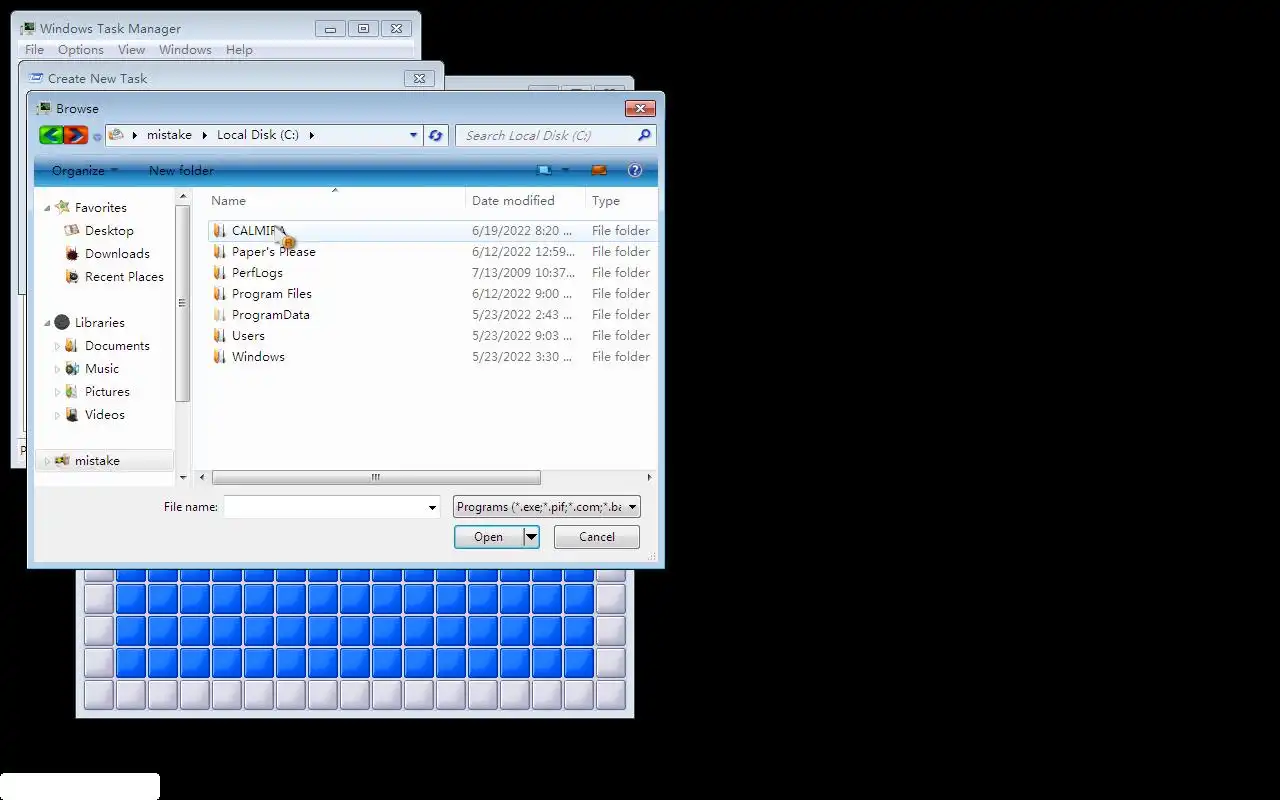Click the 6/19/2022 8:20 date cell
Image resolution: width=1280 pixels, height=800 pixels.
point(522,230)
